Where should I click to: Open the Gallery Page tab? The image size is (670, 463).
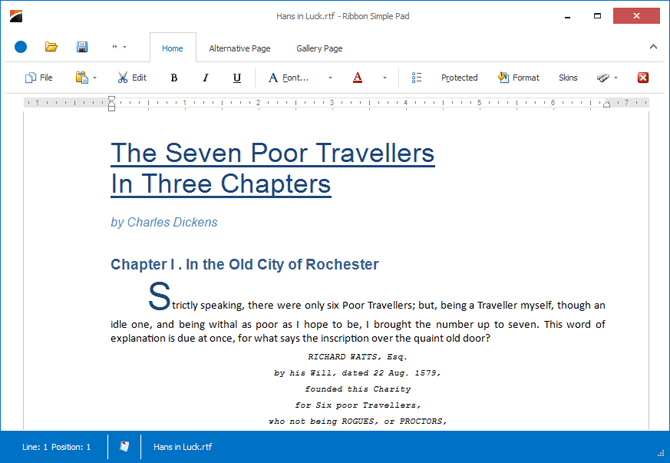(x=319, y=48)
